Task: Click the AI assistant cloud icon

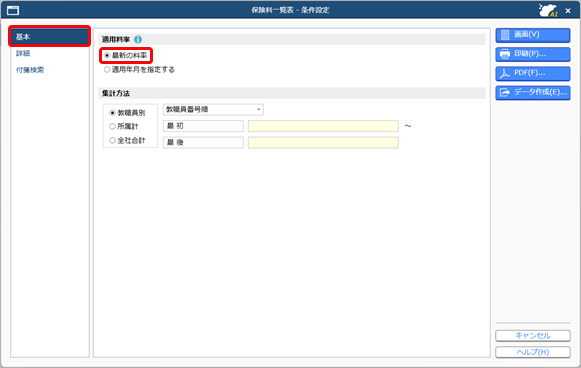Action: [548, 10]
